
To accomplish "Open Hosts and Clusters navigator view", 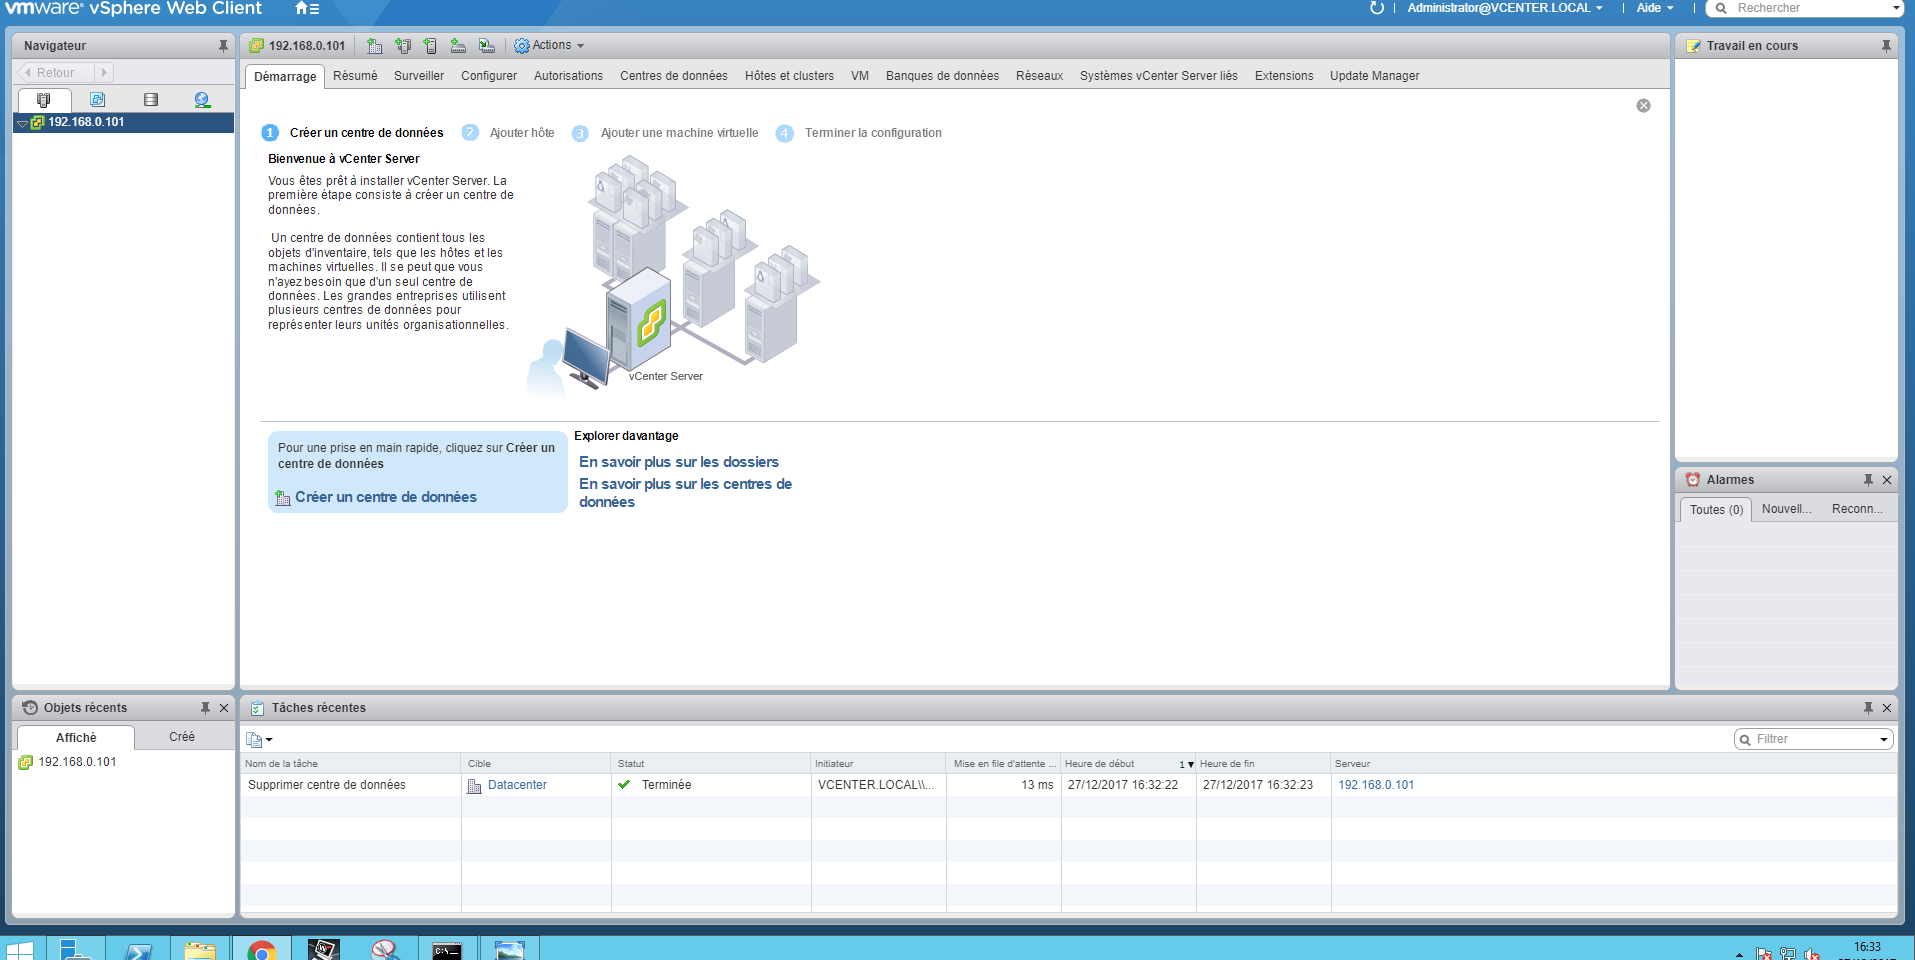I will [x=44, y=100].
